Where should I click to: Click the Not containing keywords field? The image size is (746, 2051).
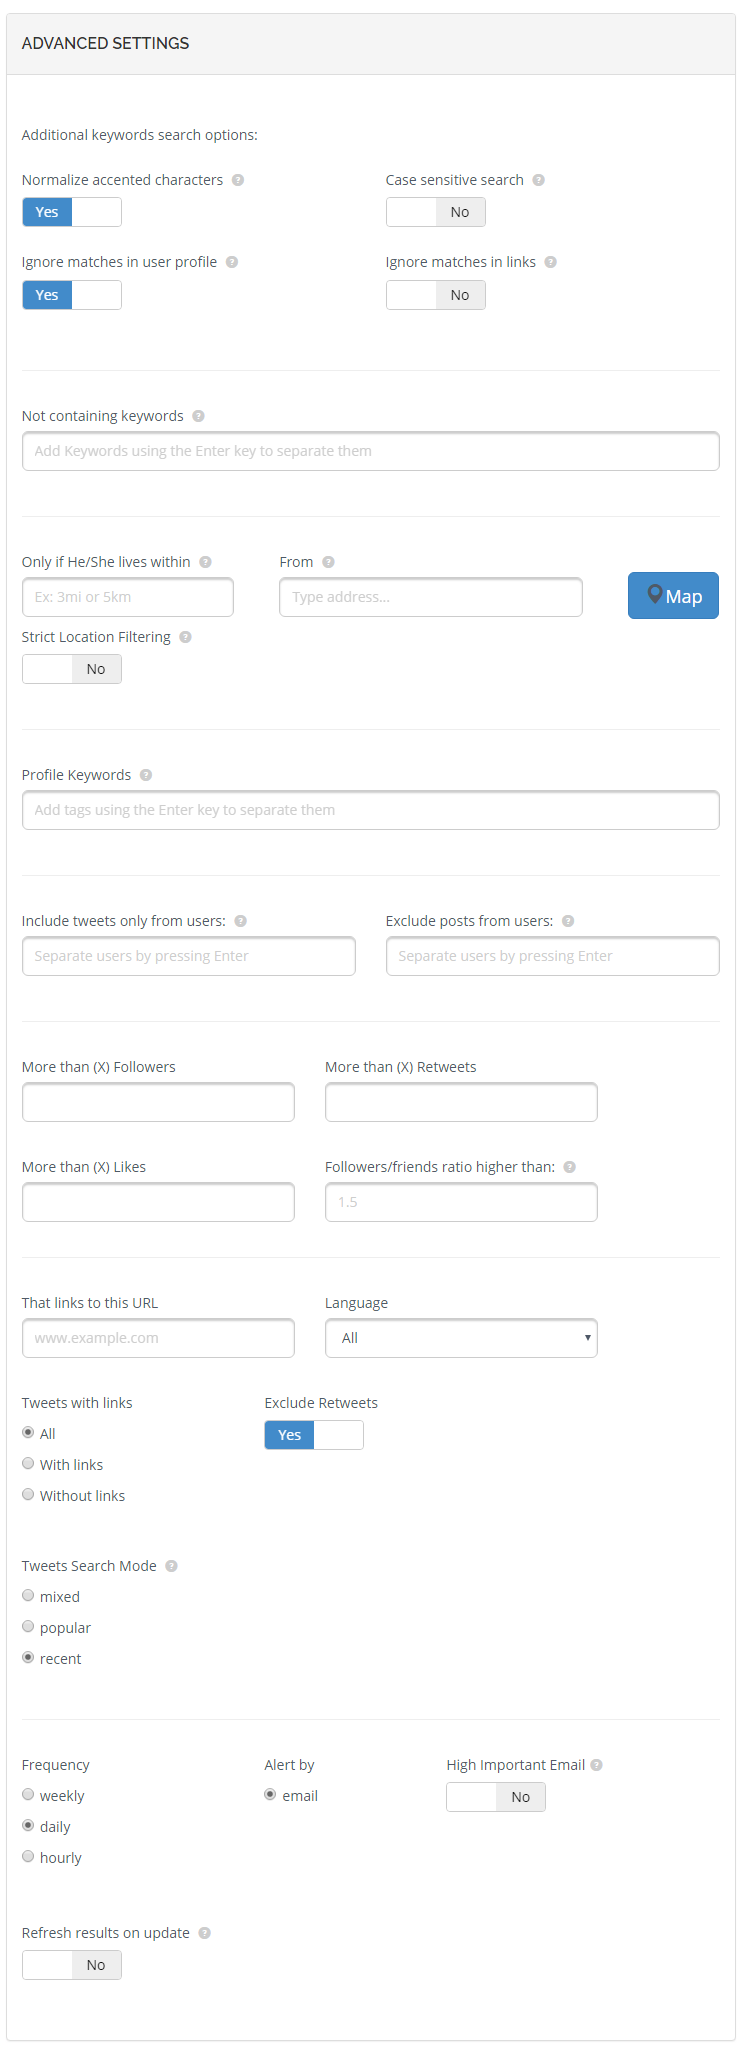[371, 451]
